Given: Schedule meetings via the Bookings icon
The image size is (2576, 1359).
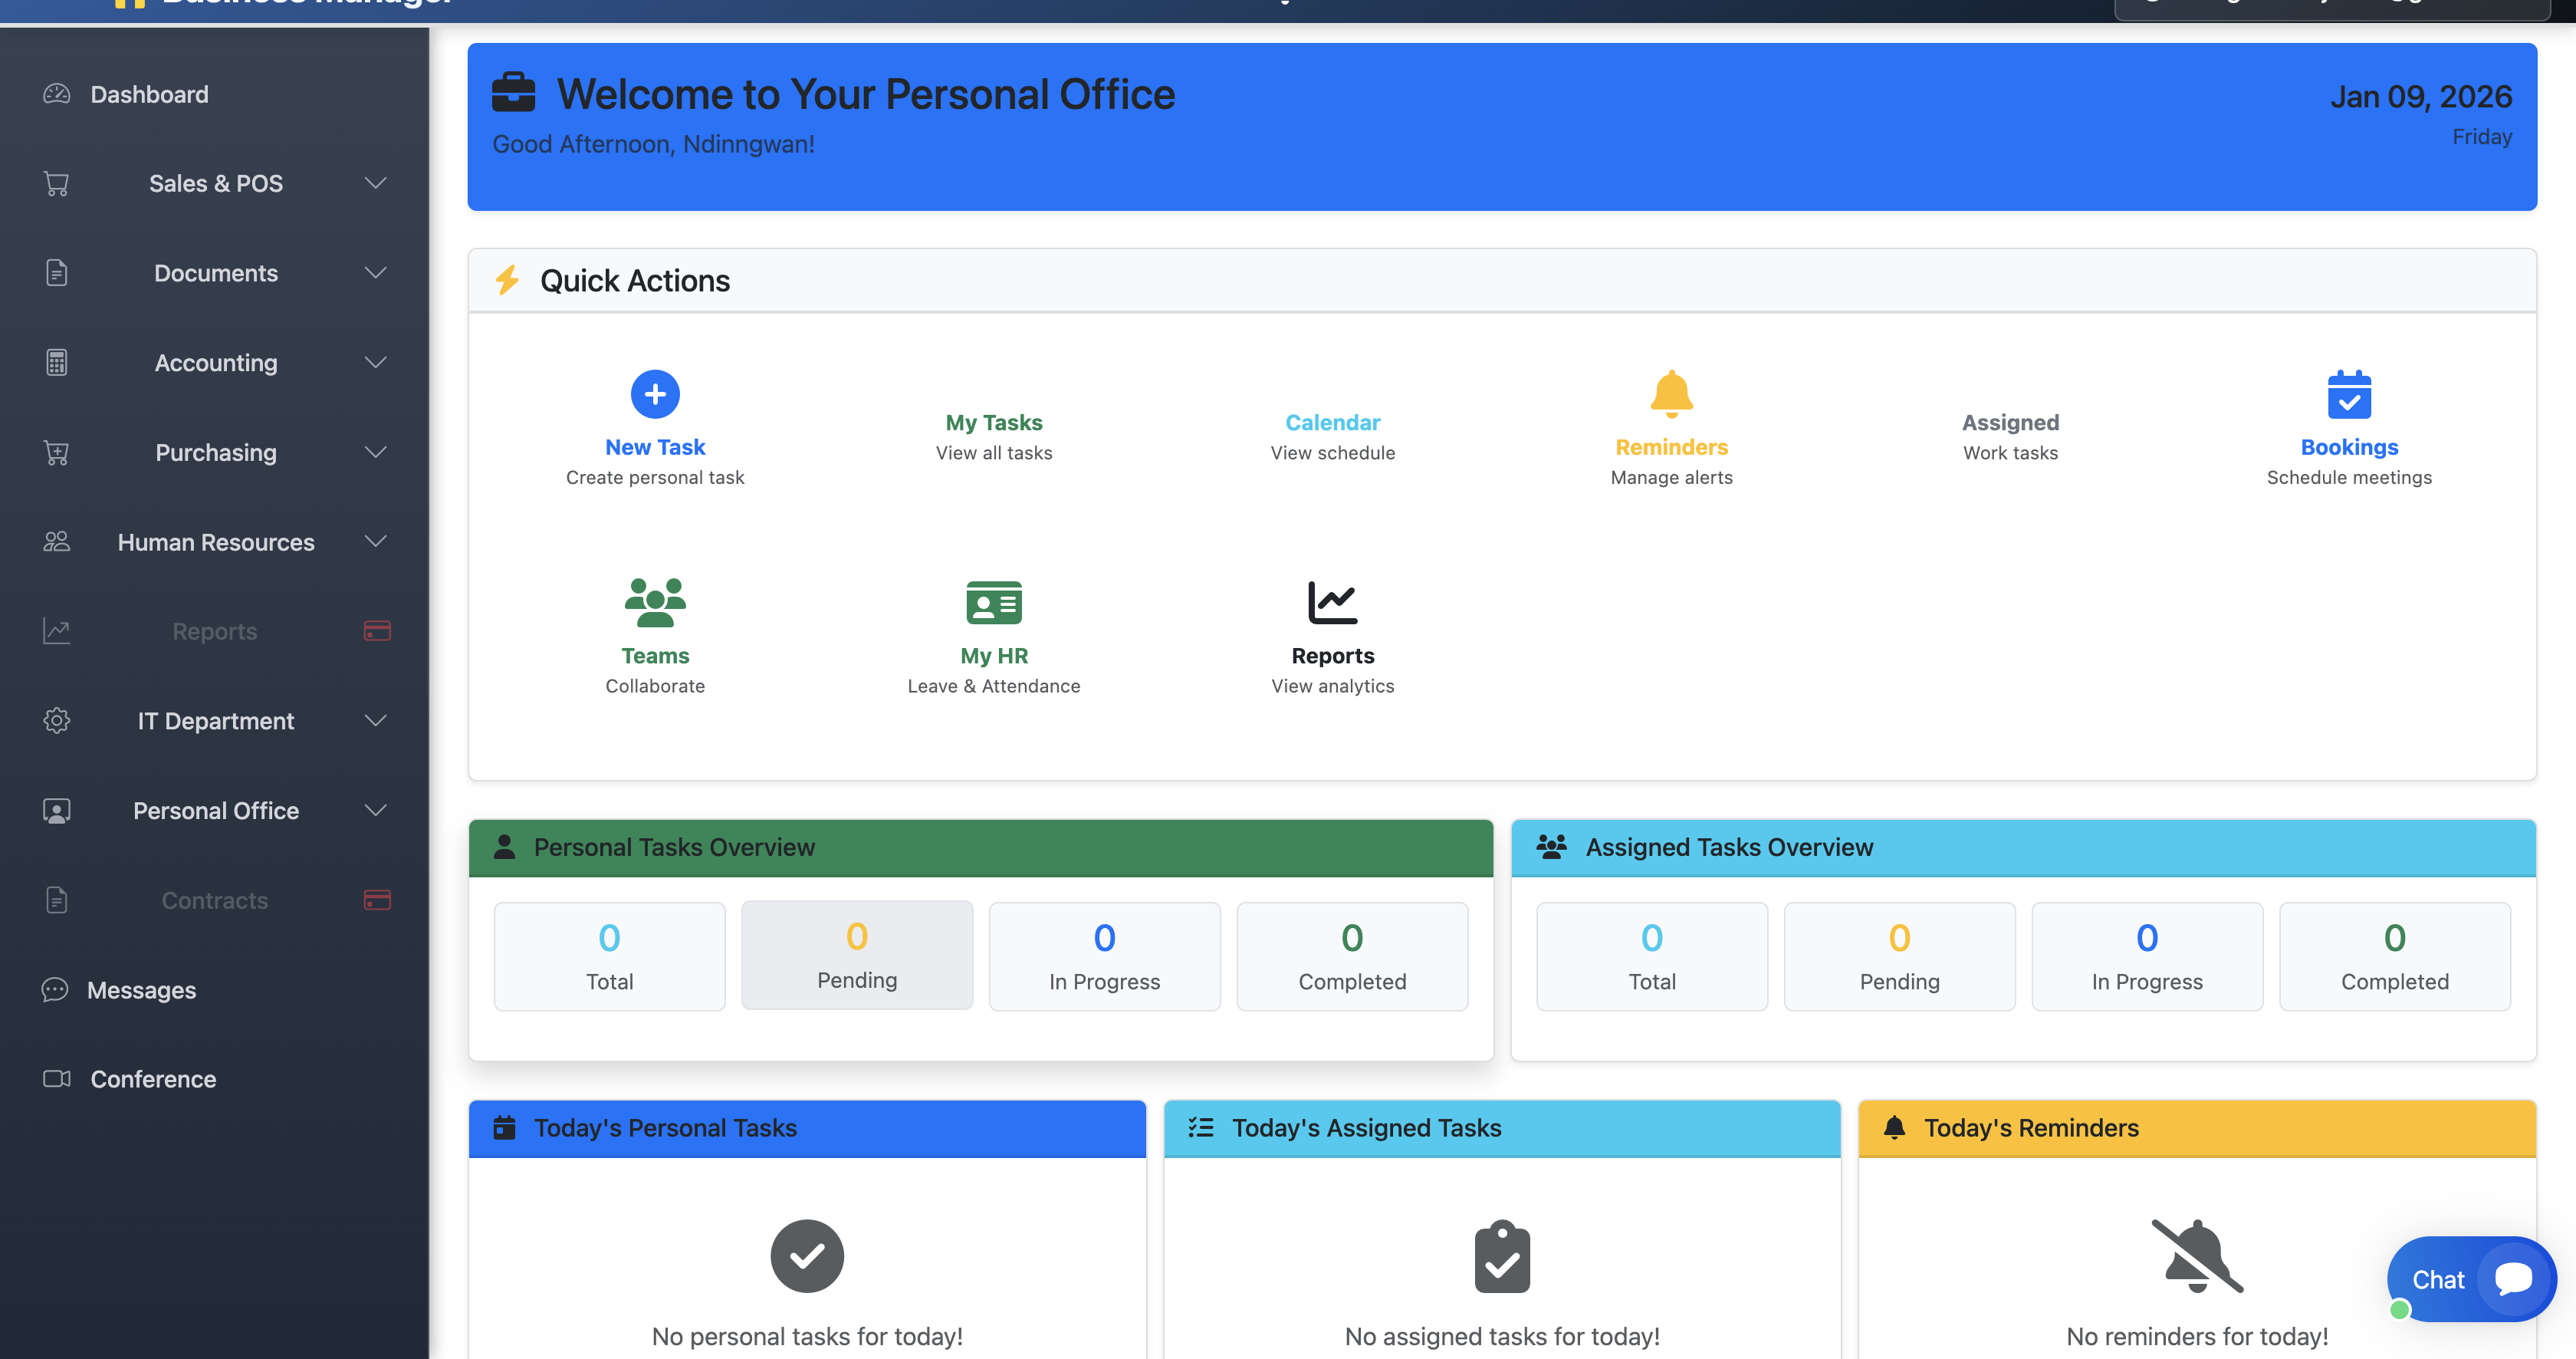Looking at the screenshot, I should click(2349, 394).
